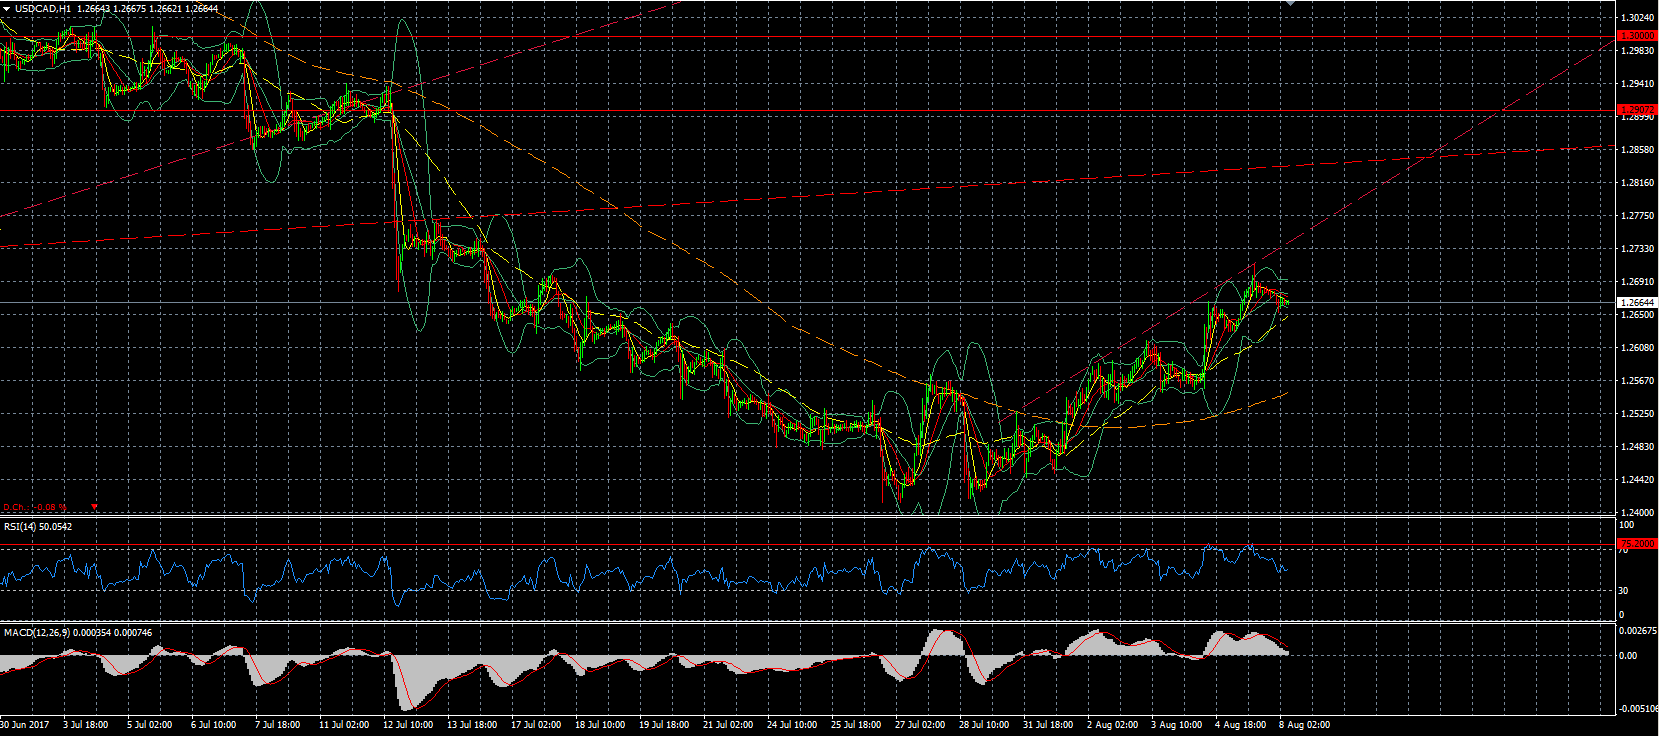The height and width of the screenshot is (736, 1659).
Task: Click the 1.26910 price scale value
Action: [x=1637, y=282]
